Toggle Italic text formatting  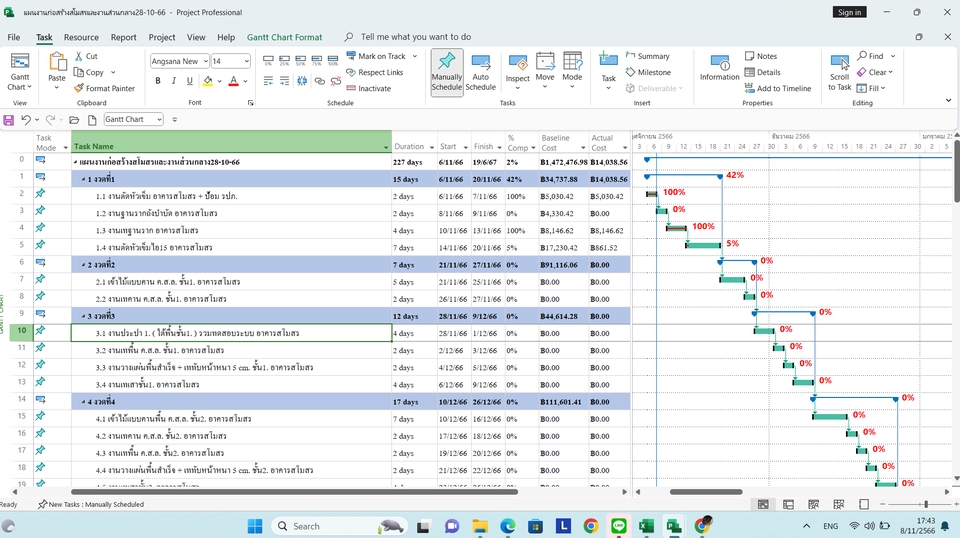(174, 81)
